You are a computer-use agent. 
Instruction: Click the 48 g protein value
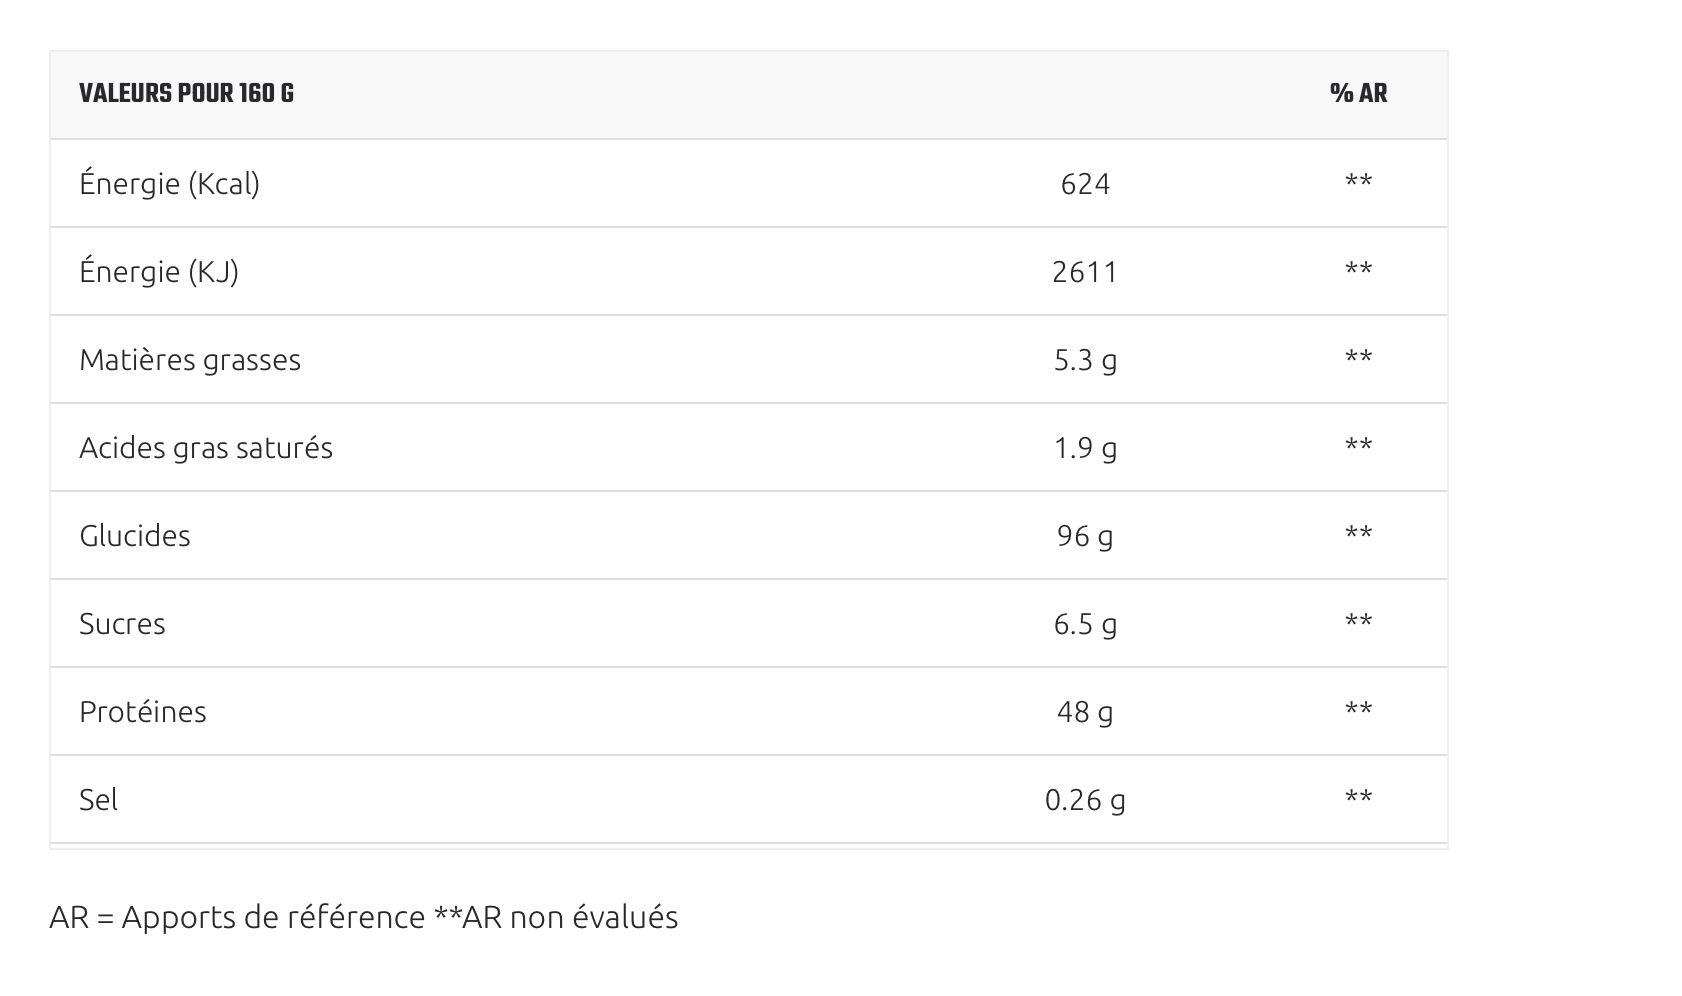pyautogui.click(x=1085, y=712)
